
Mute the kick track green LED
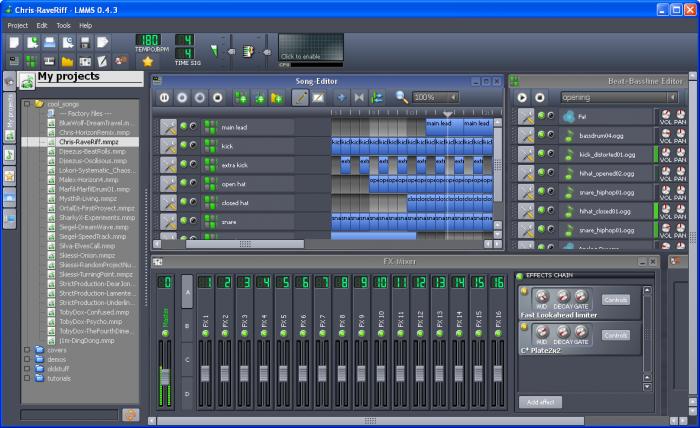click(x=183, y=146)
